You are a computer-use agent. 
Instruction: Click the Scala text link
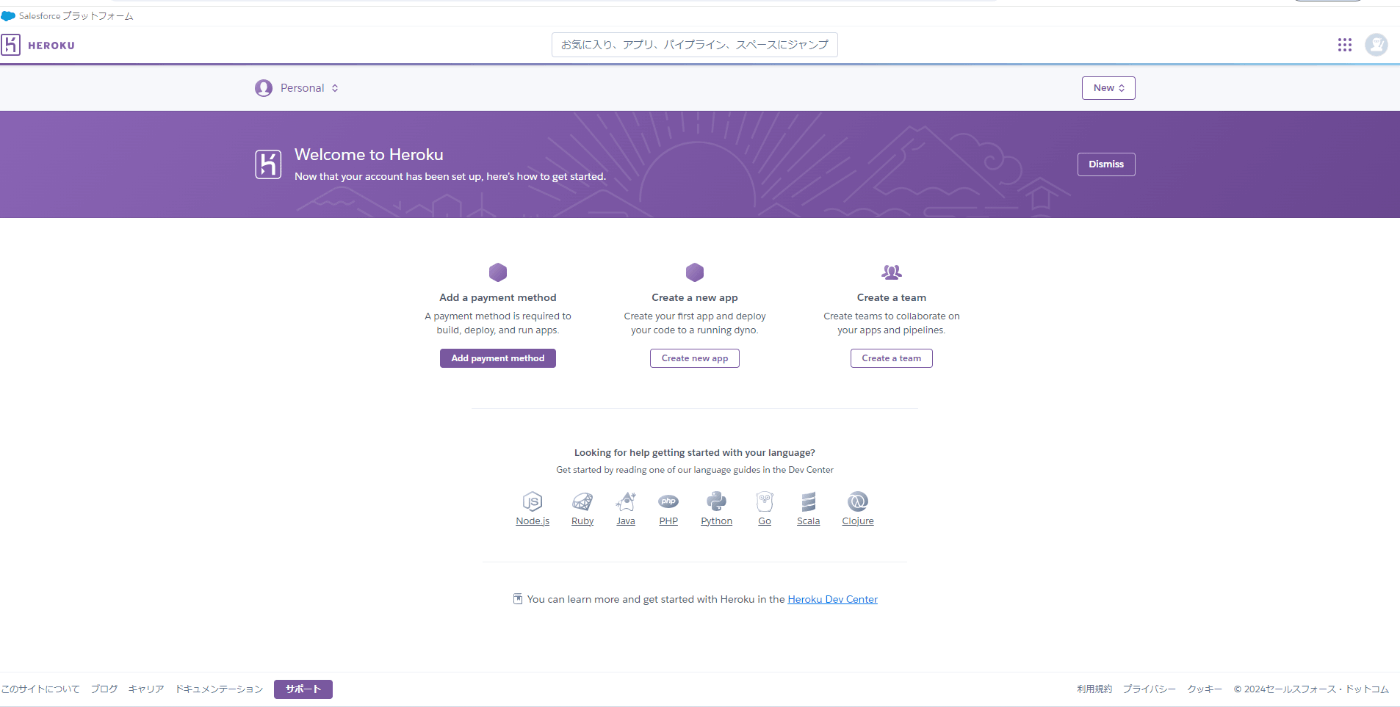tap(808, 521)
